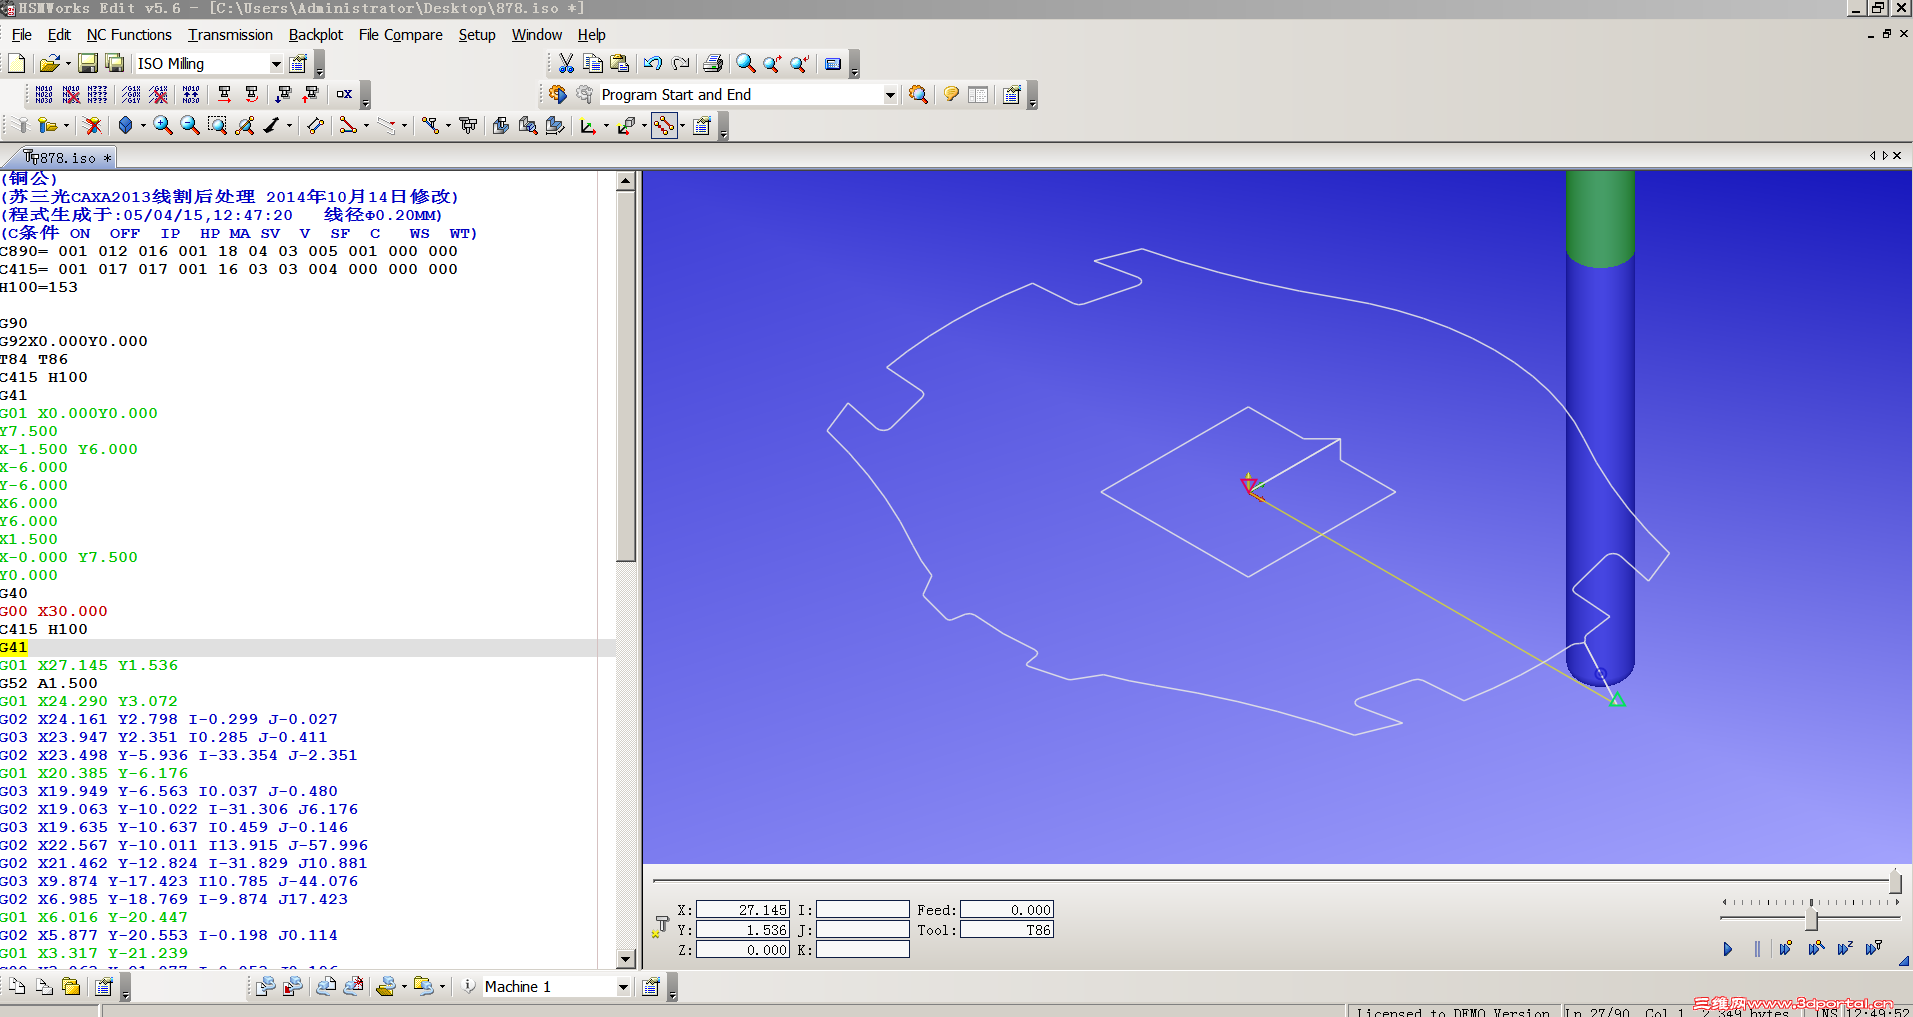This screenshot has width=1913, height=1017.
Task: Click the Insert spaces icon
Action: [x=132, y=95]
